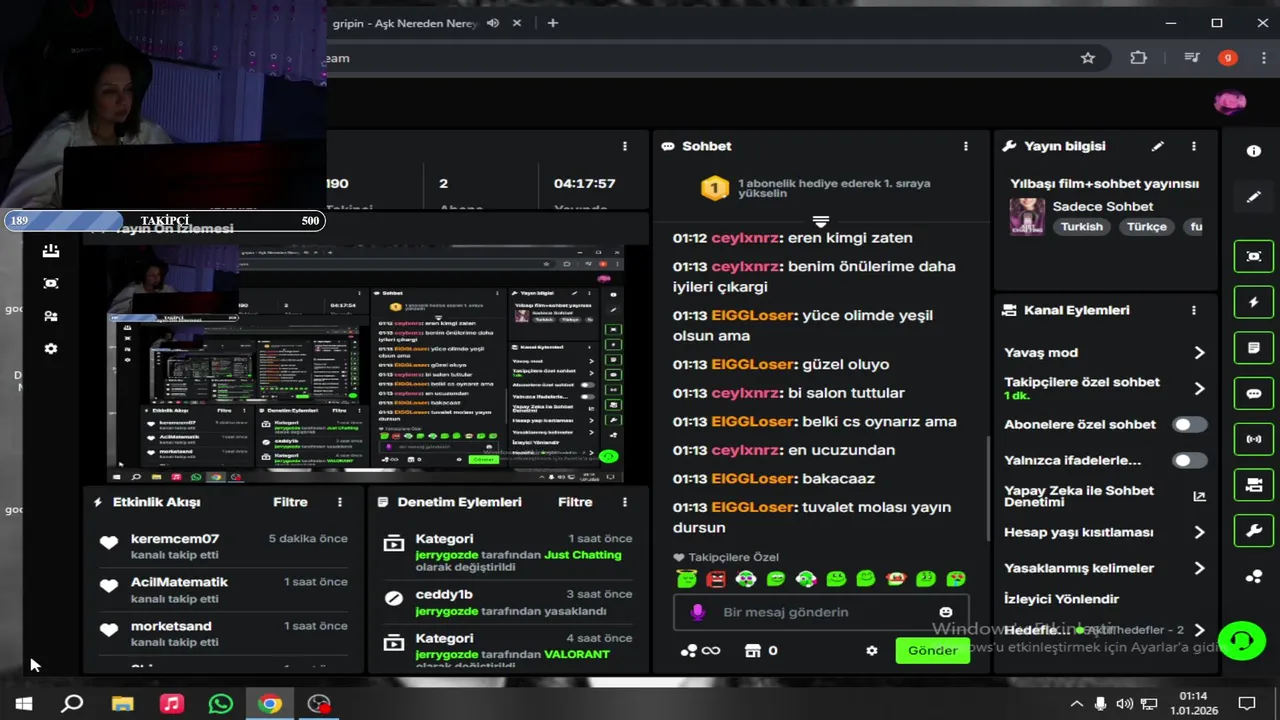1280x720 pixels.
Task: Open the emoji picker smiley in chat input
Action: pos(946,612)
